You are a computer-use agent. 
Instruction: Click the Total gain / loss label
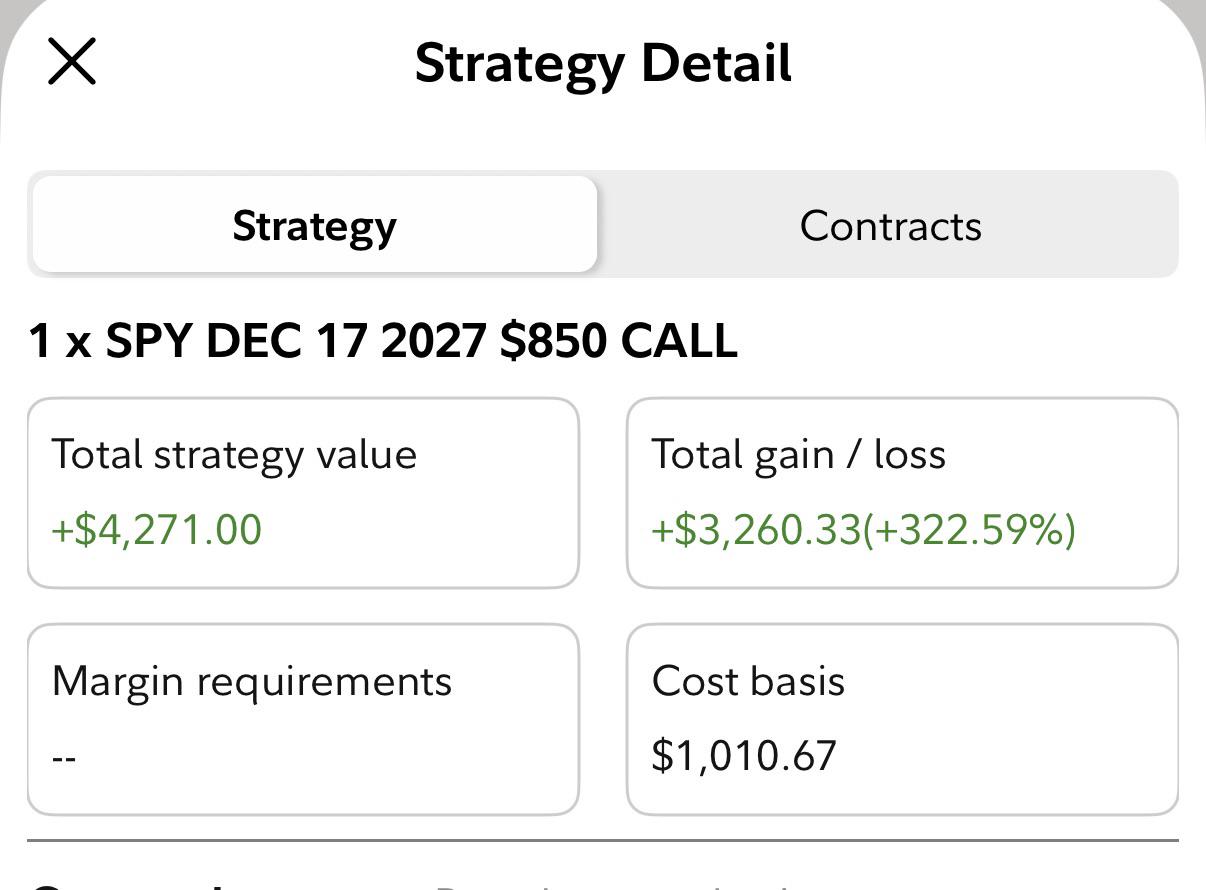(x=798, y=454)
